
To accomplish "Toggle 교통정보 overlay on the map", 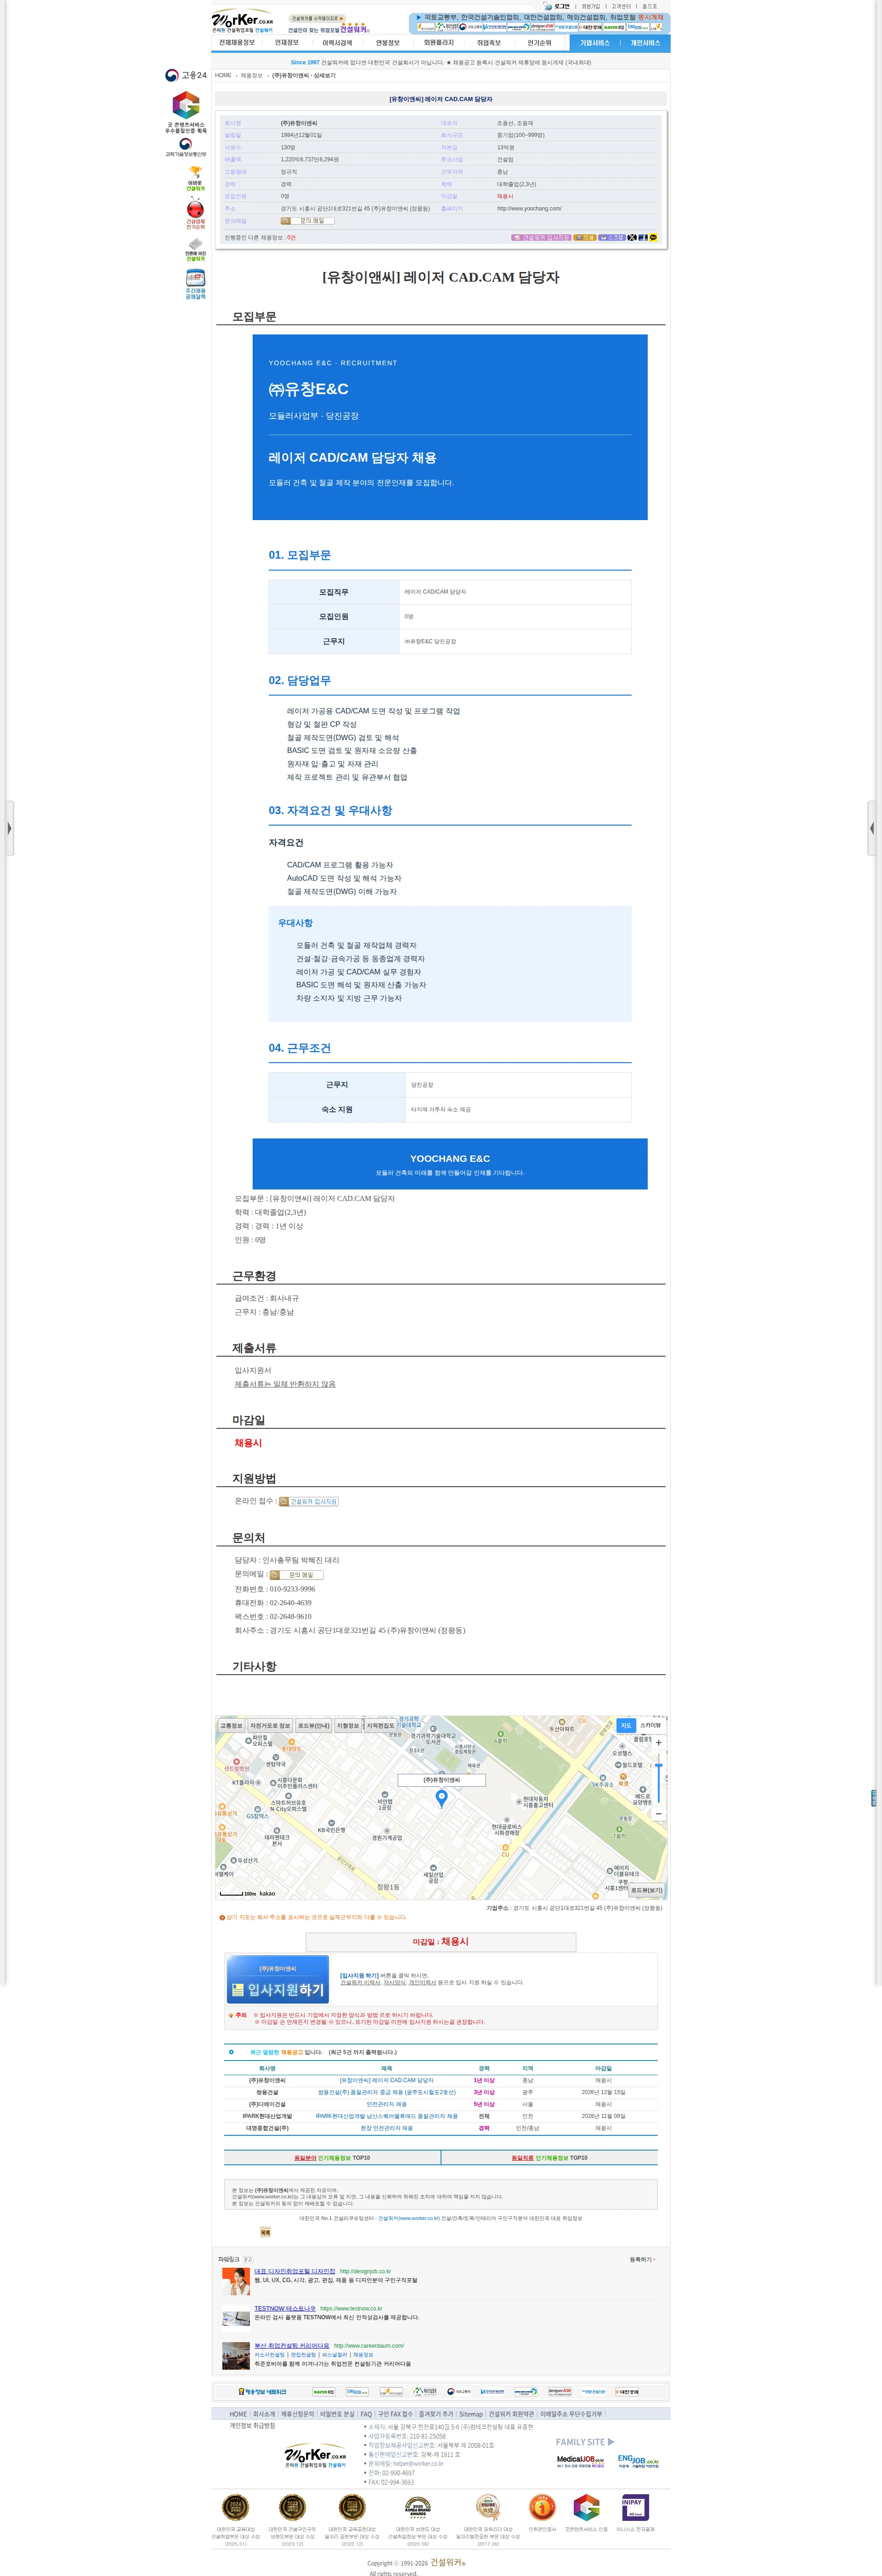I will (x=231, y=1725).
